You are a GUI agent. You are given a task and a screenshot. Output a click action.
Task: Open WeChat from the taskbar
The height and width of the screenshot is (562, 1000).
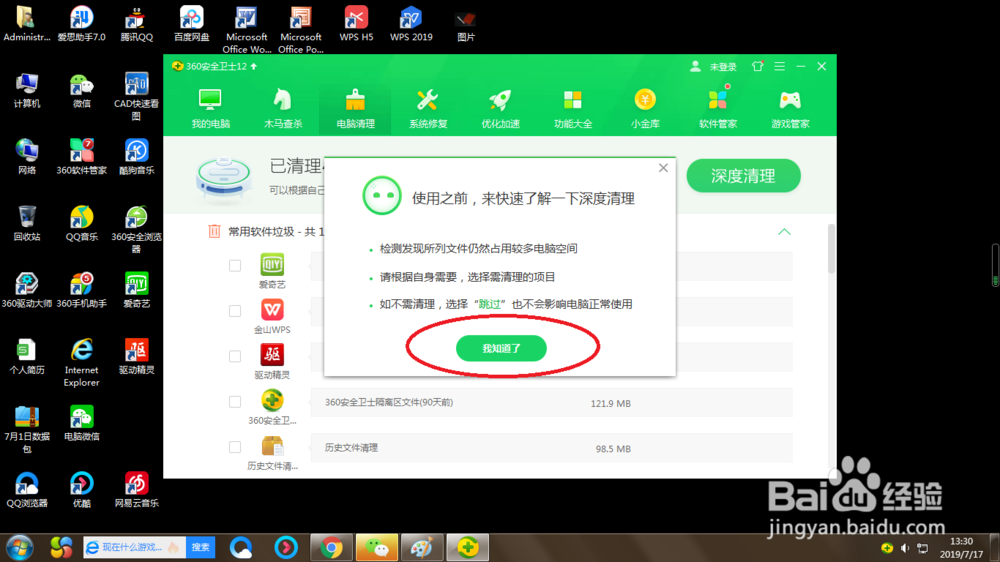[377, 547]
